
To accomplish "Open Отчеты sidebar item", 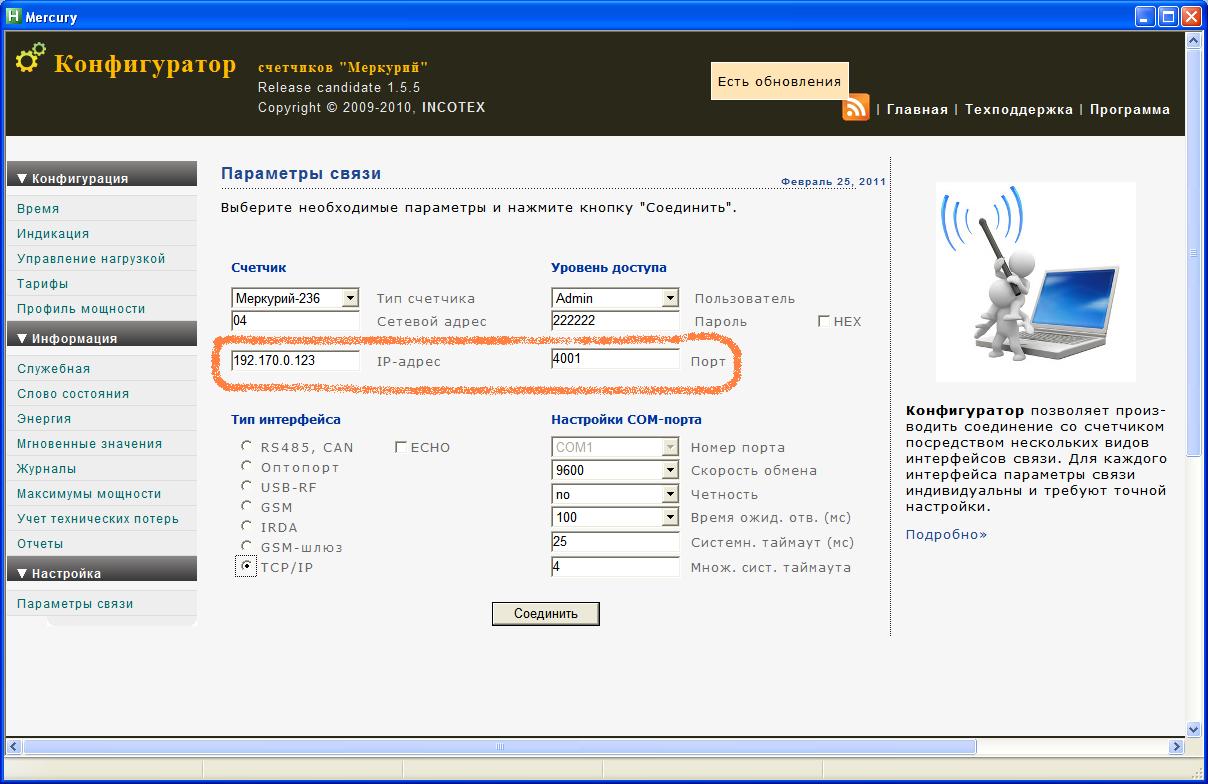I will pyautogui.click(x=40, y=544).
